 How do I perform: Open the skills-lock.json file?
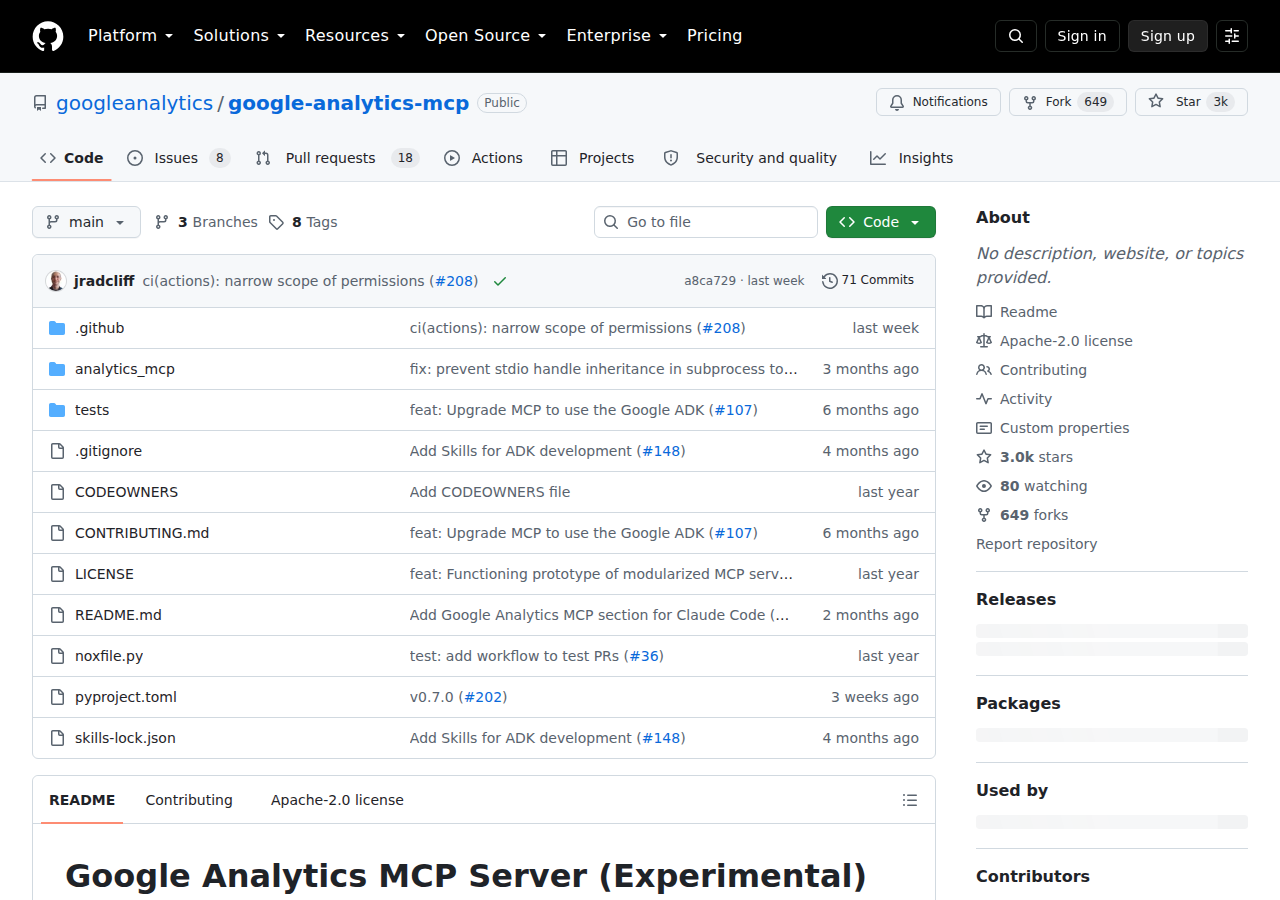point(125,738)
